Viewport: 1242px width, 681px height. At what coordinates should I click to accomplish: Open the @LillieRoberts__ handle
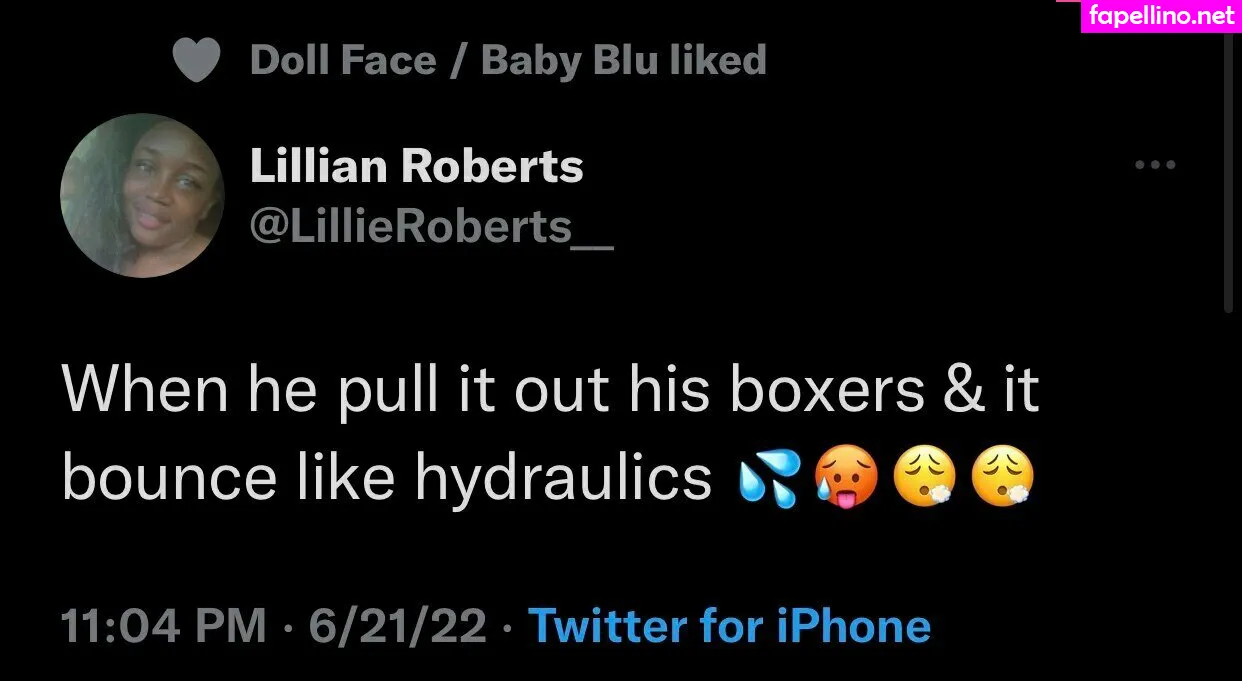click(431, 228)
